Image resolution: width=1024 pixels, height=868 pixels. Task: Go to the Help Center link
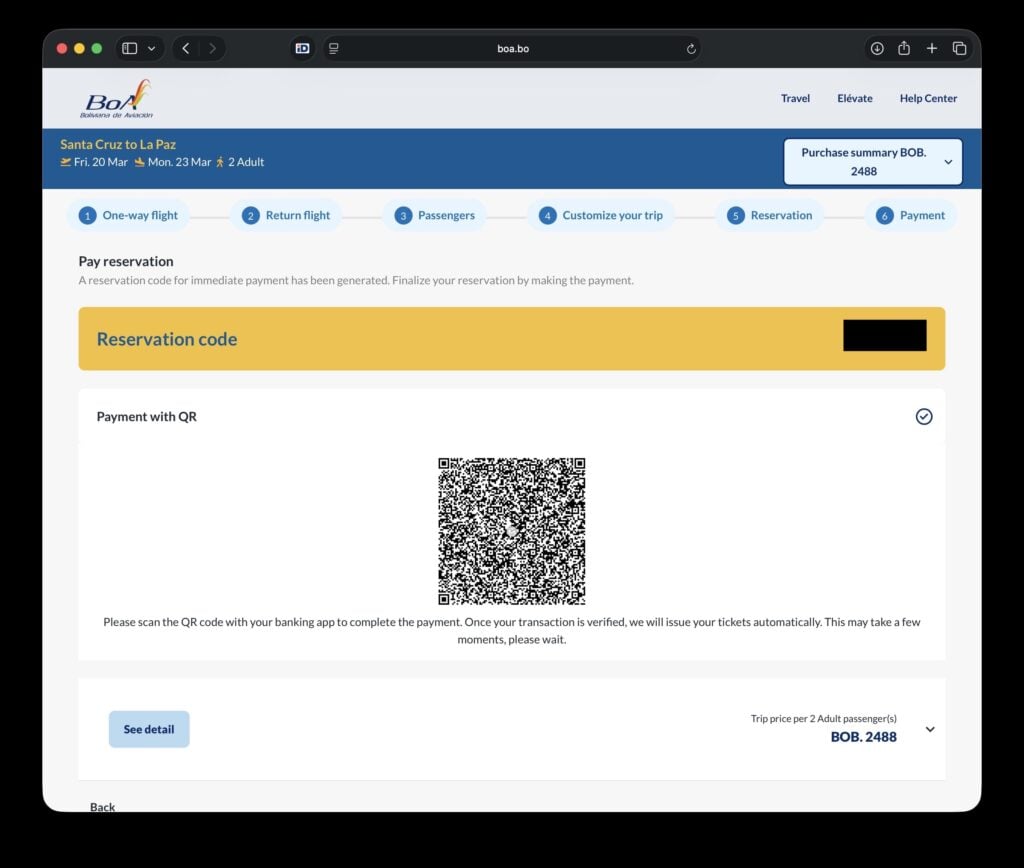pos(928,98)
